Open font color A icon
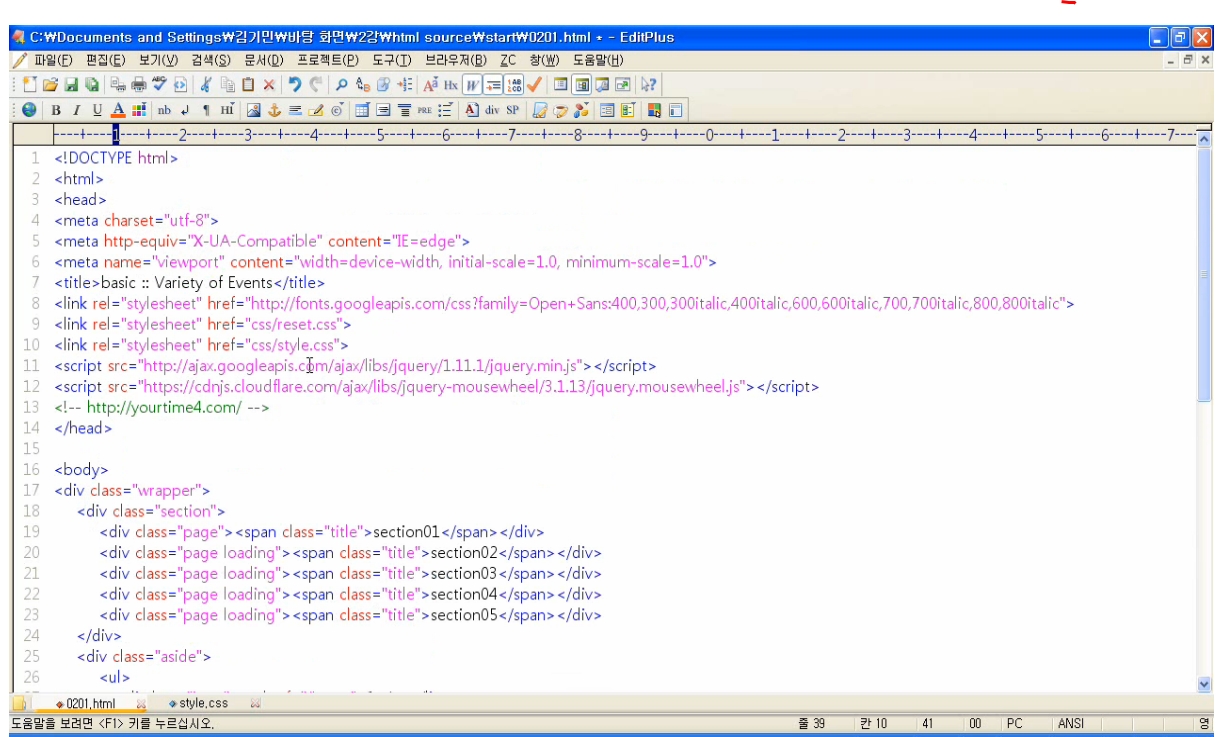 tap(117, 110)
